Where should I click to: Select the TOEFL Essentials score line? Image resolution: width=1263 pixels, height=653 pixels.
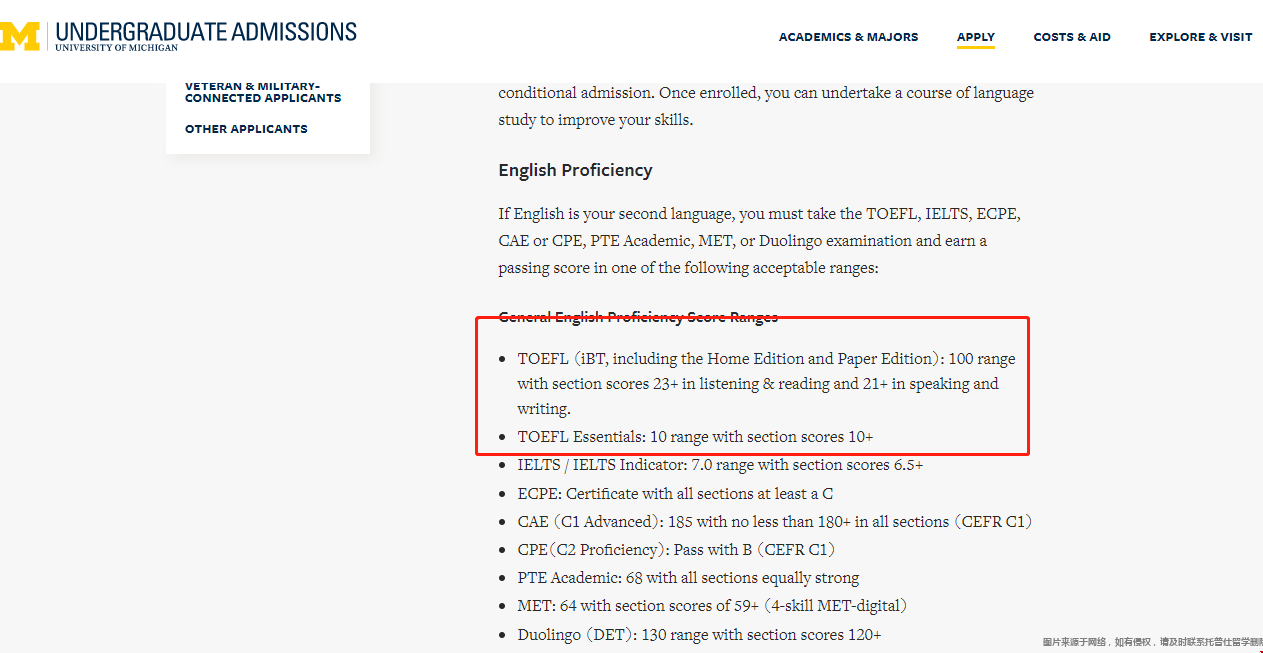click(695, 437)
